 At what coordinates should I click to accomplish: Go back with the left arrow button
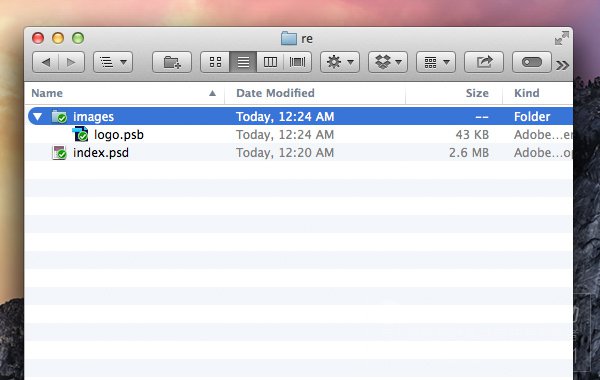tap(46, 62)
